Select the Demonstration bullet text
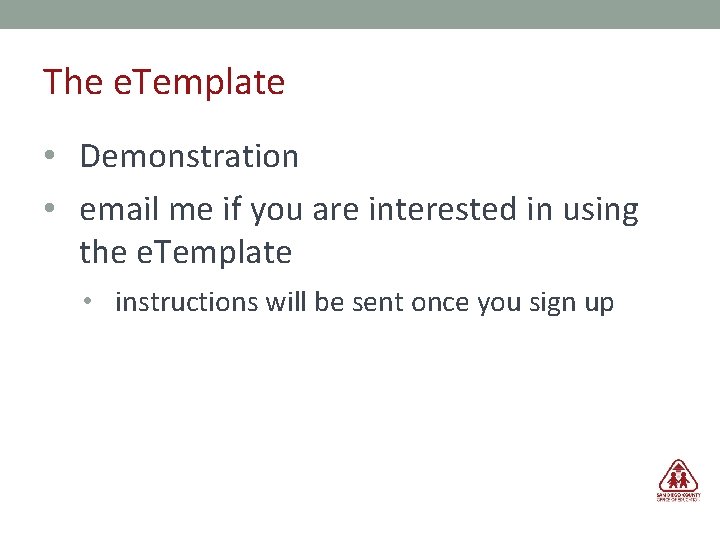Image resolution: width=720 pixels, height=540 pixels. point(189,156)
